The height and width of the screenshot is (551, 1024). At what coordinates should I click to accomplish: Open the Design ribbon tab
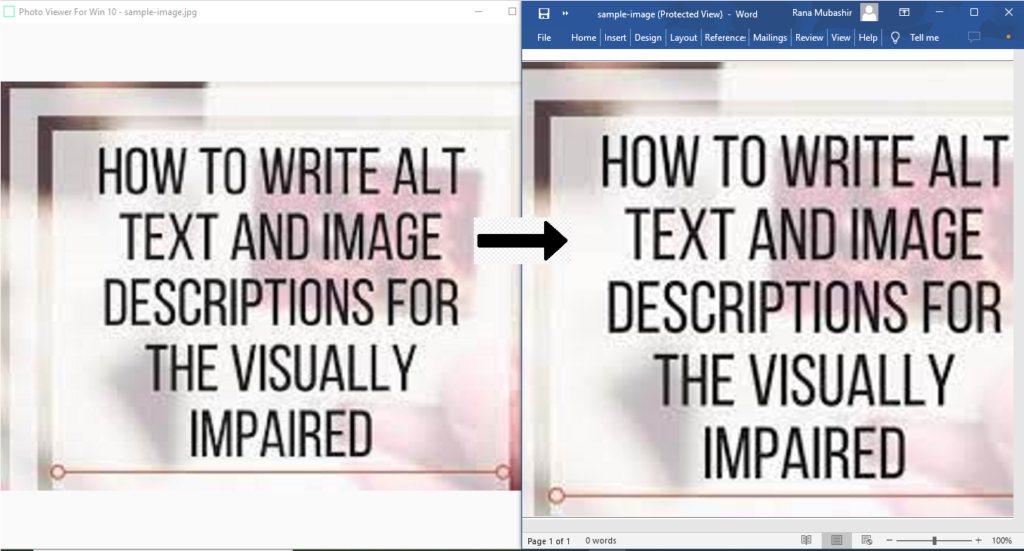coord(648,38)
